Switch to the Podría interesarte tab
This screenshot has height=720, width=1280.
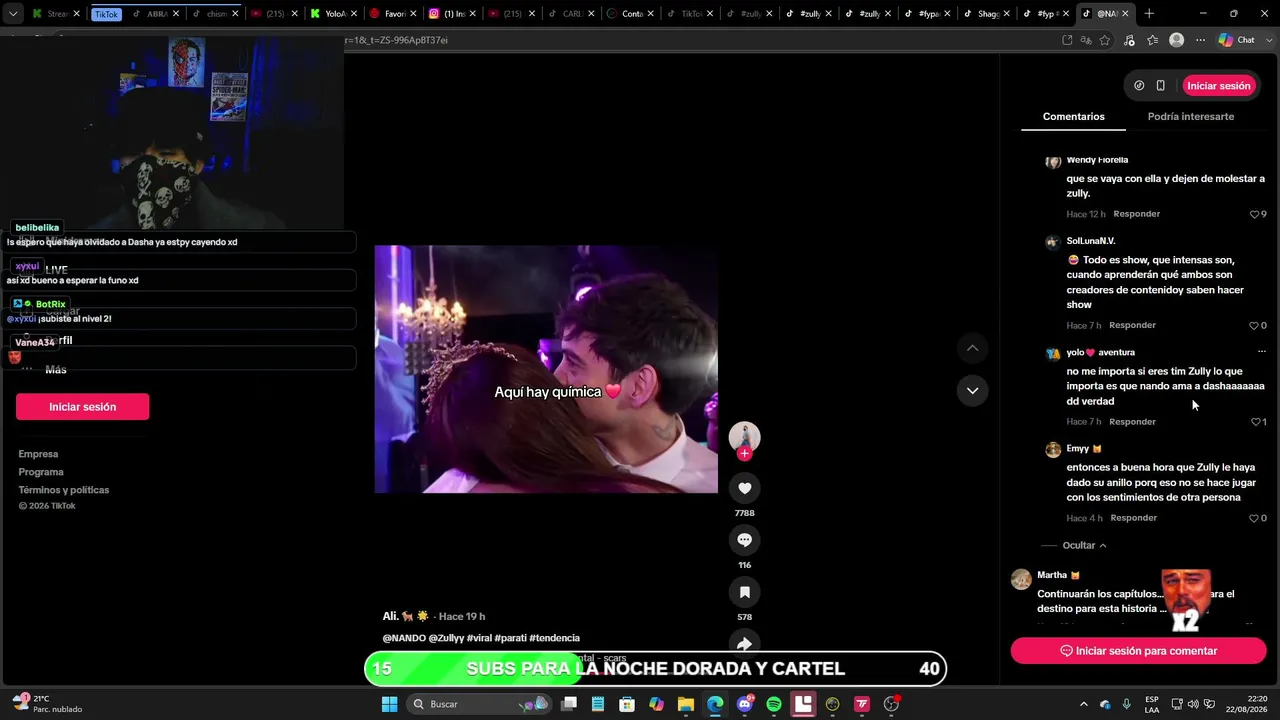tap(1190, 117)
